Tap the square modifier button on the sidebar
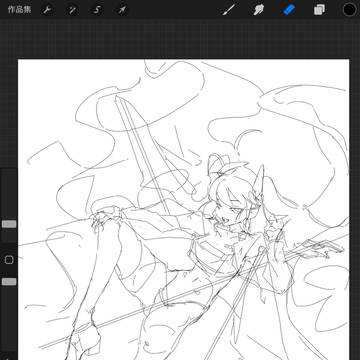The width and height of the screenshot is (360, 360). 9,260
